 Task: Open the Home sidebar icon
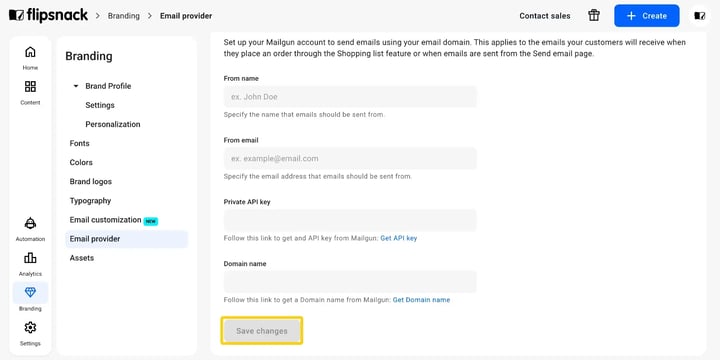point(30,52)
